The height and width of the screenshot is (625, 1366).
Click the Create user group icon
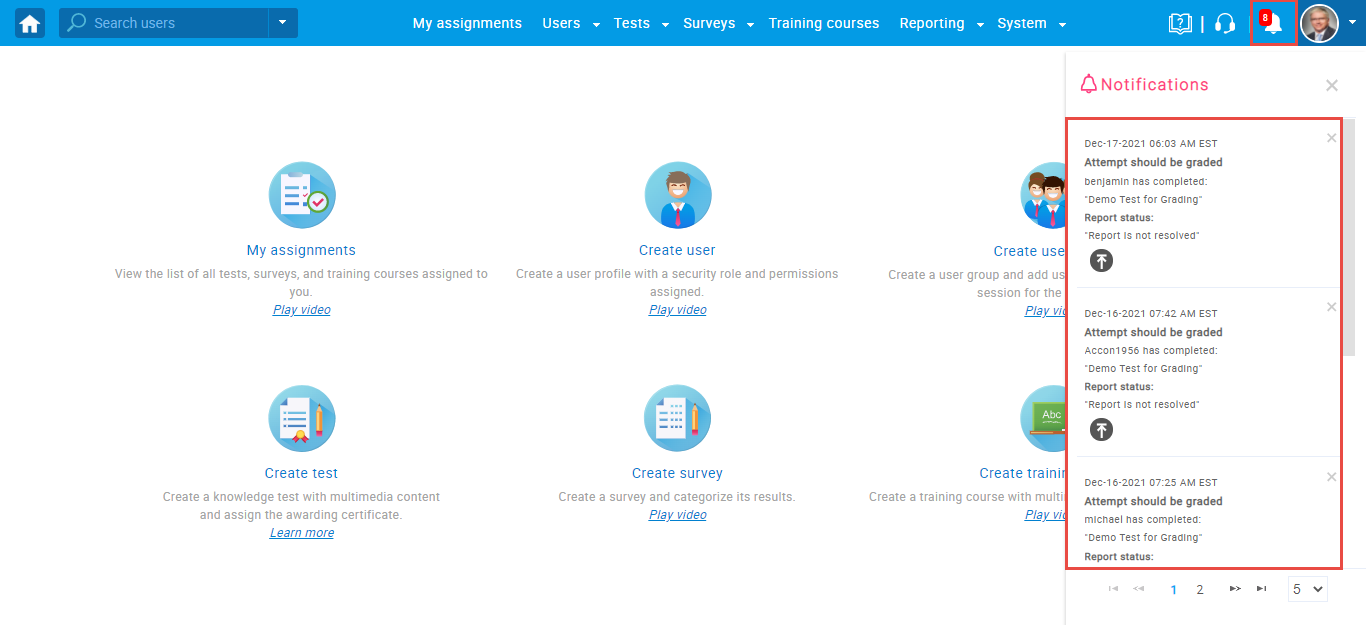click(1043, 195)
